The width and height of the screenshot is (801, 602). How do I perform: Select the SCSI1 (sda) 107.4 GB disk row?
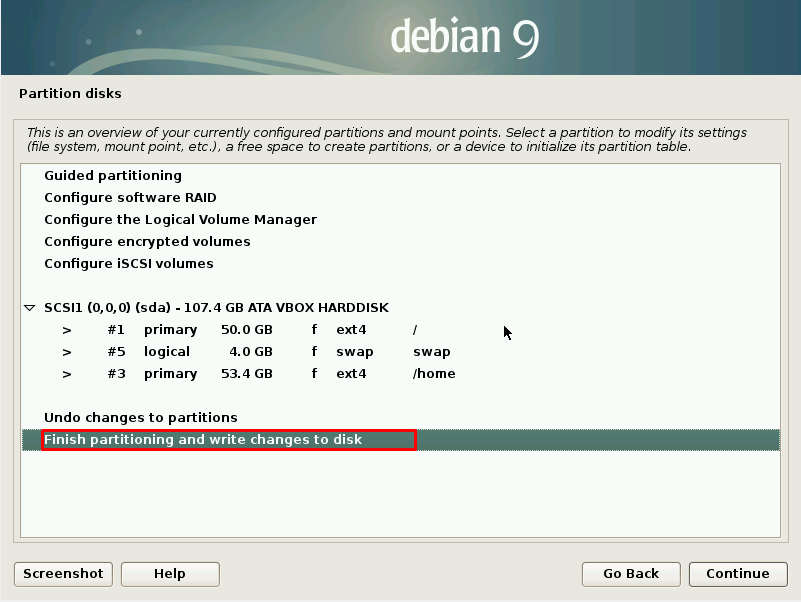(400, 307)
